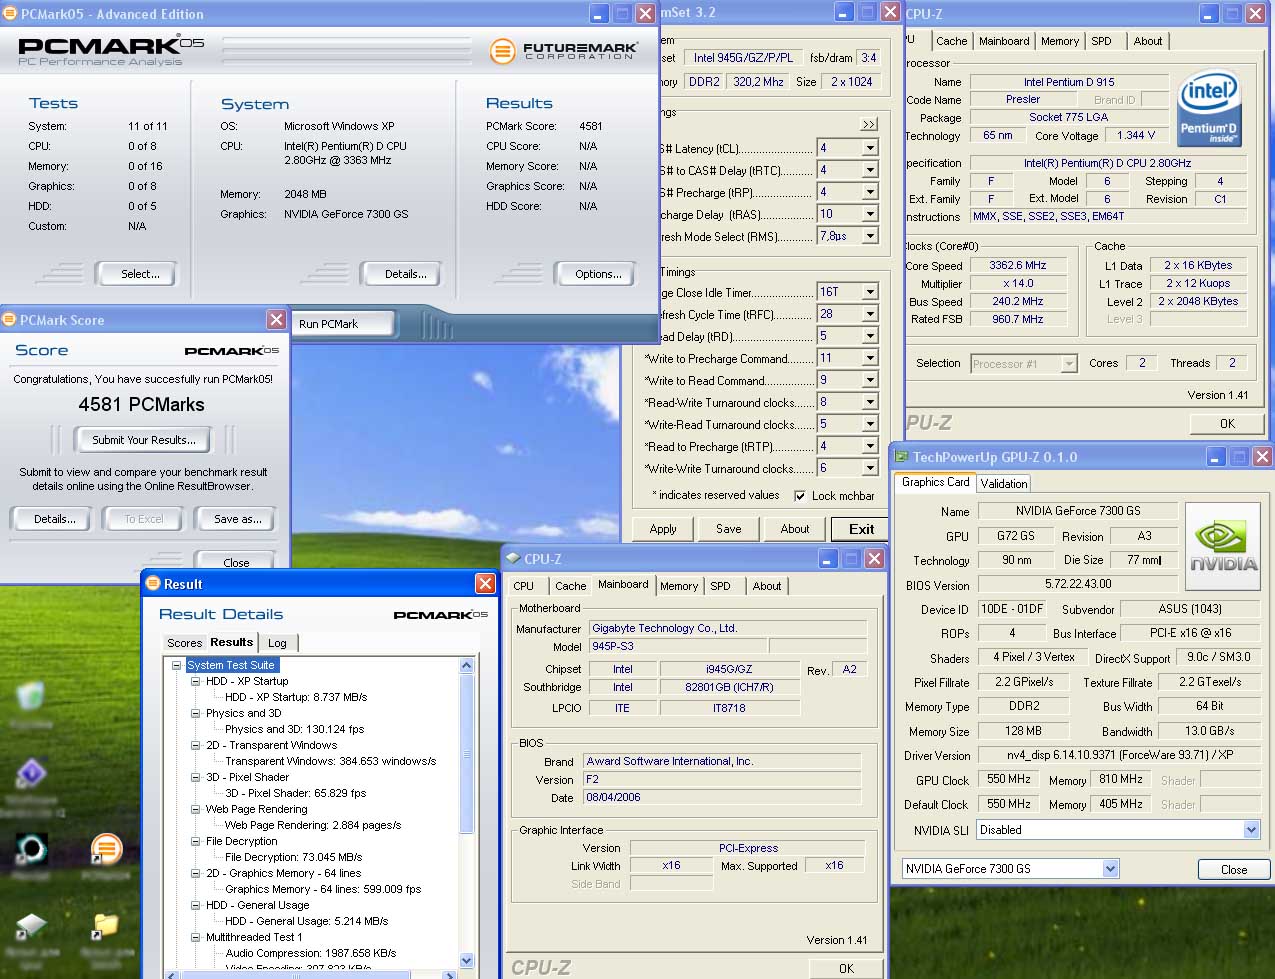
Task: Click the Exit button in MemSet
Action: [861, 529]
